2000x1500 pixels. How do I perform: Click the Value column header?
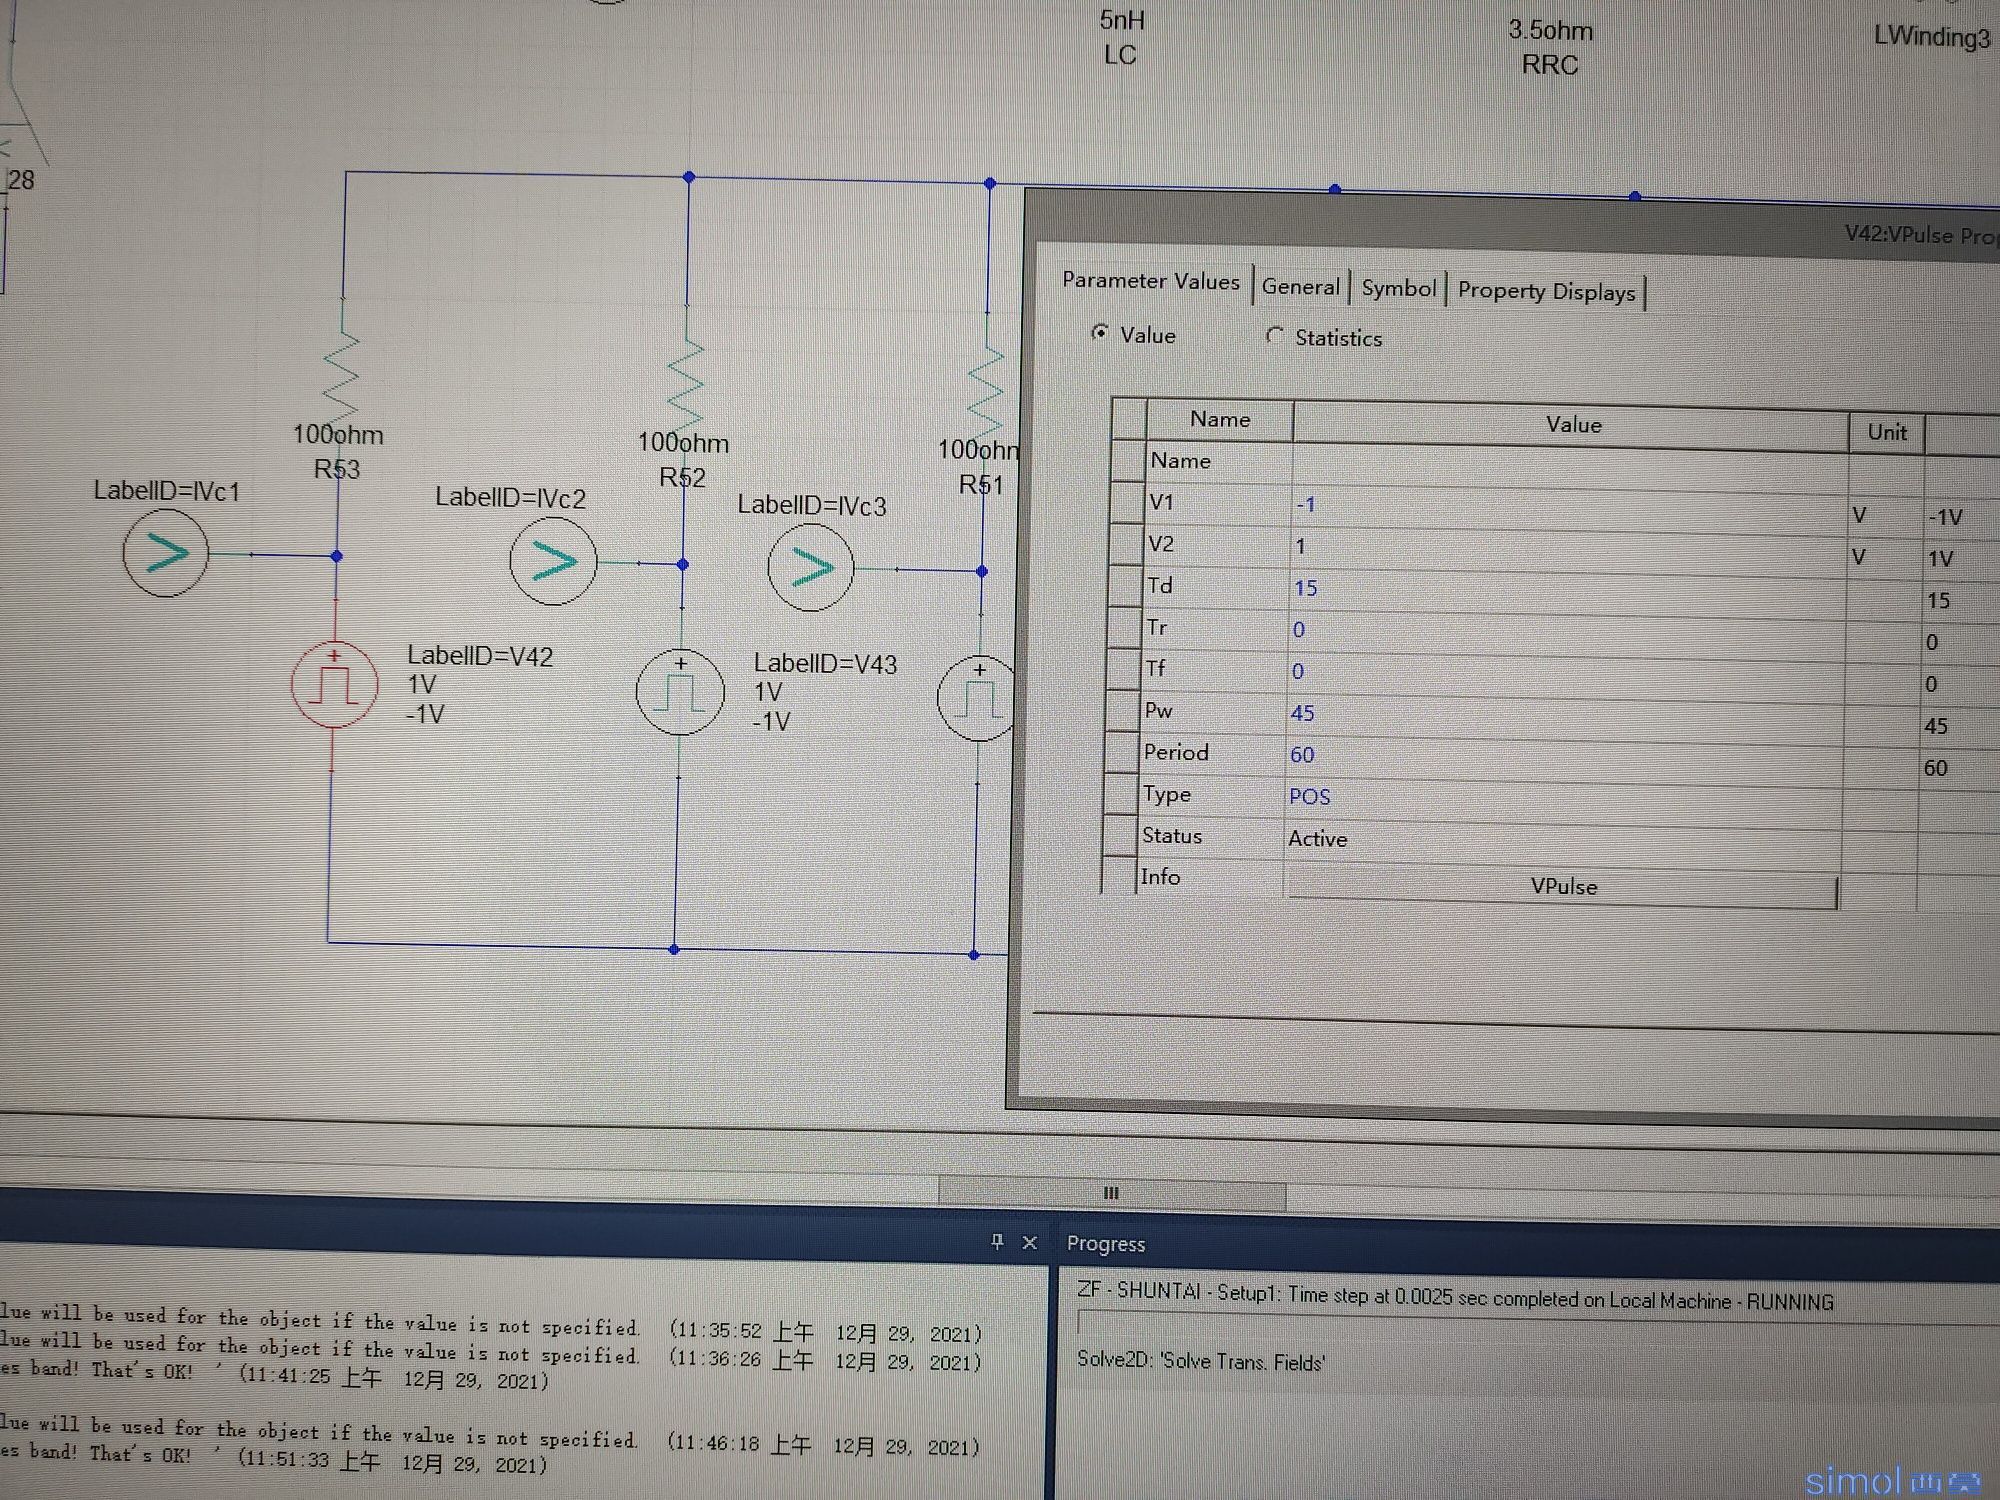(x=1571, y=425)
